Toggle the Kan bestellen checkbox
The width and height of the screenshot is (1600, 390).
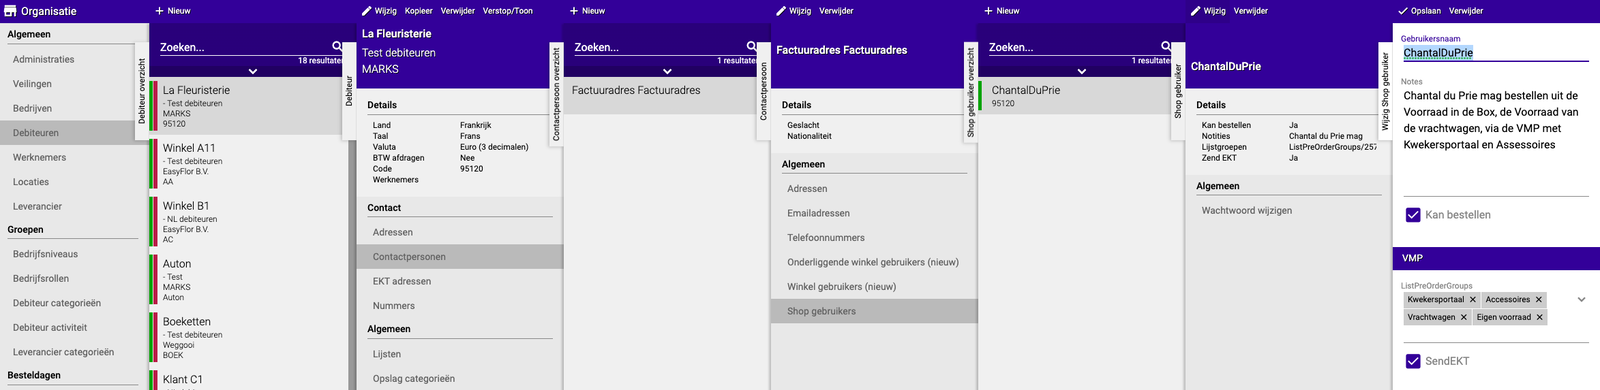pos(1413,214)
